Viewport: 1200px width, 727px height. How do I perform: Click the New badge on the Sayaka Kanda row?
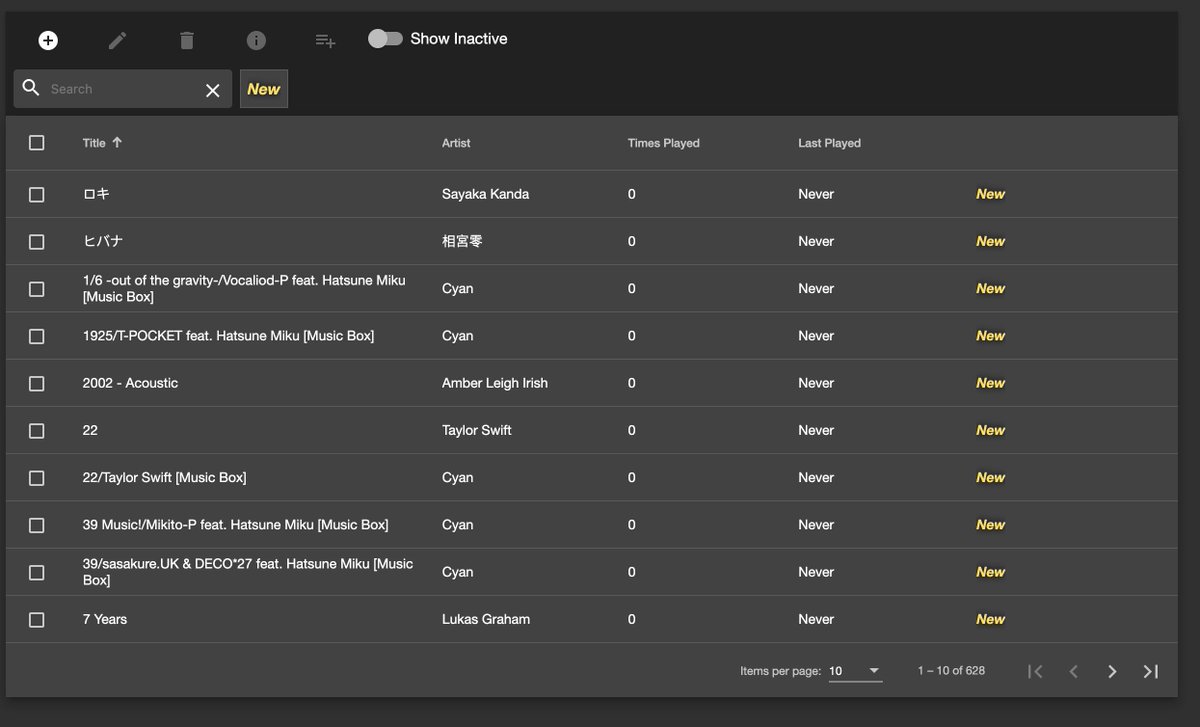click(x=990, y=194)
